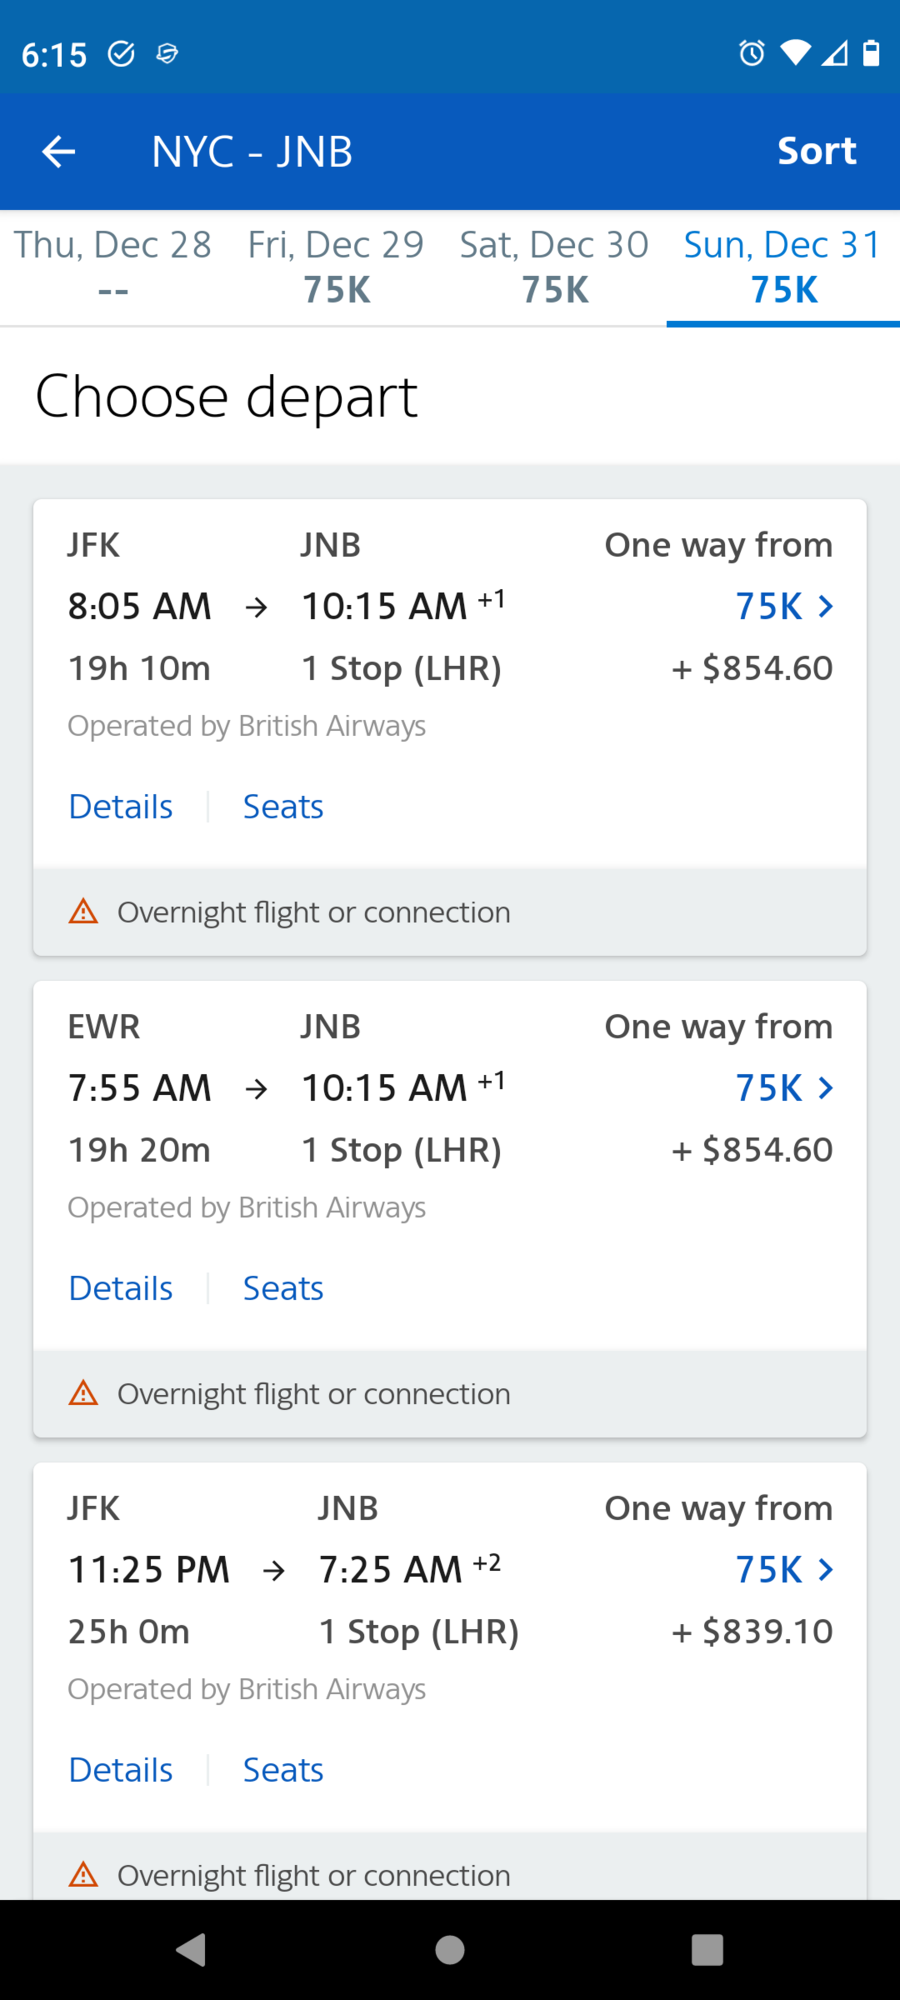
Task: Open Details for the 11:25 PM flight
Action: pyautogui.click(x=121, y=1771)
